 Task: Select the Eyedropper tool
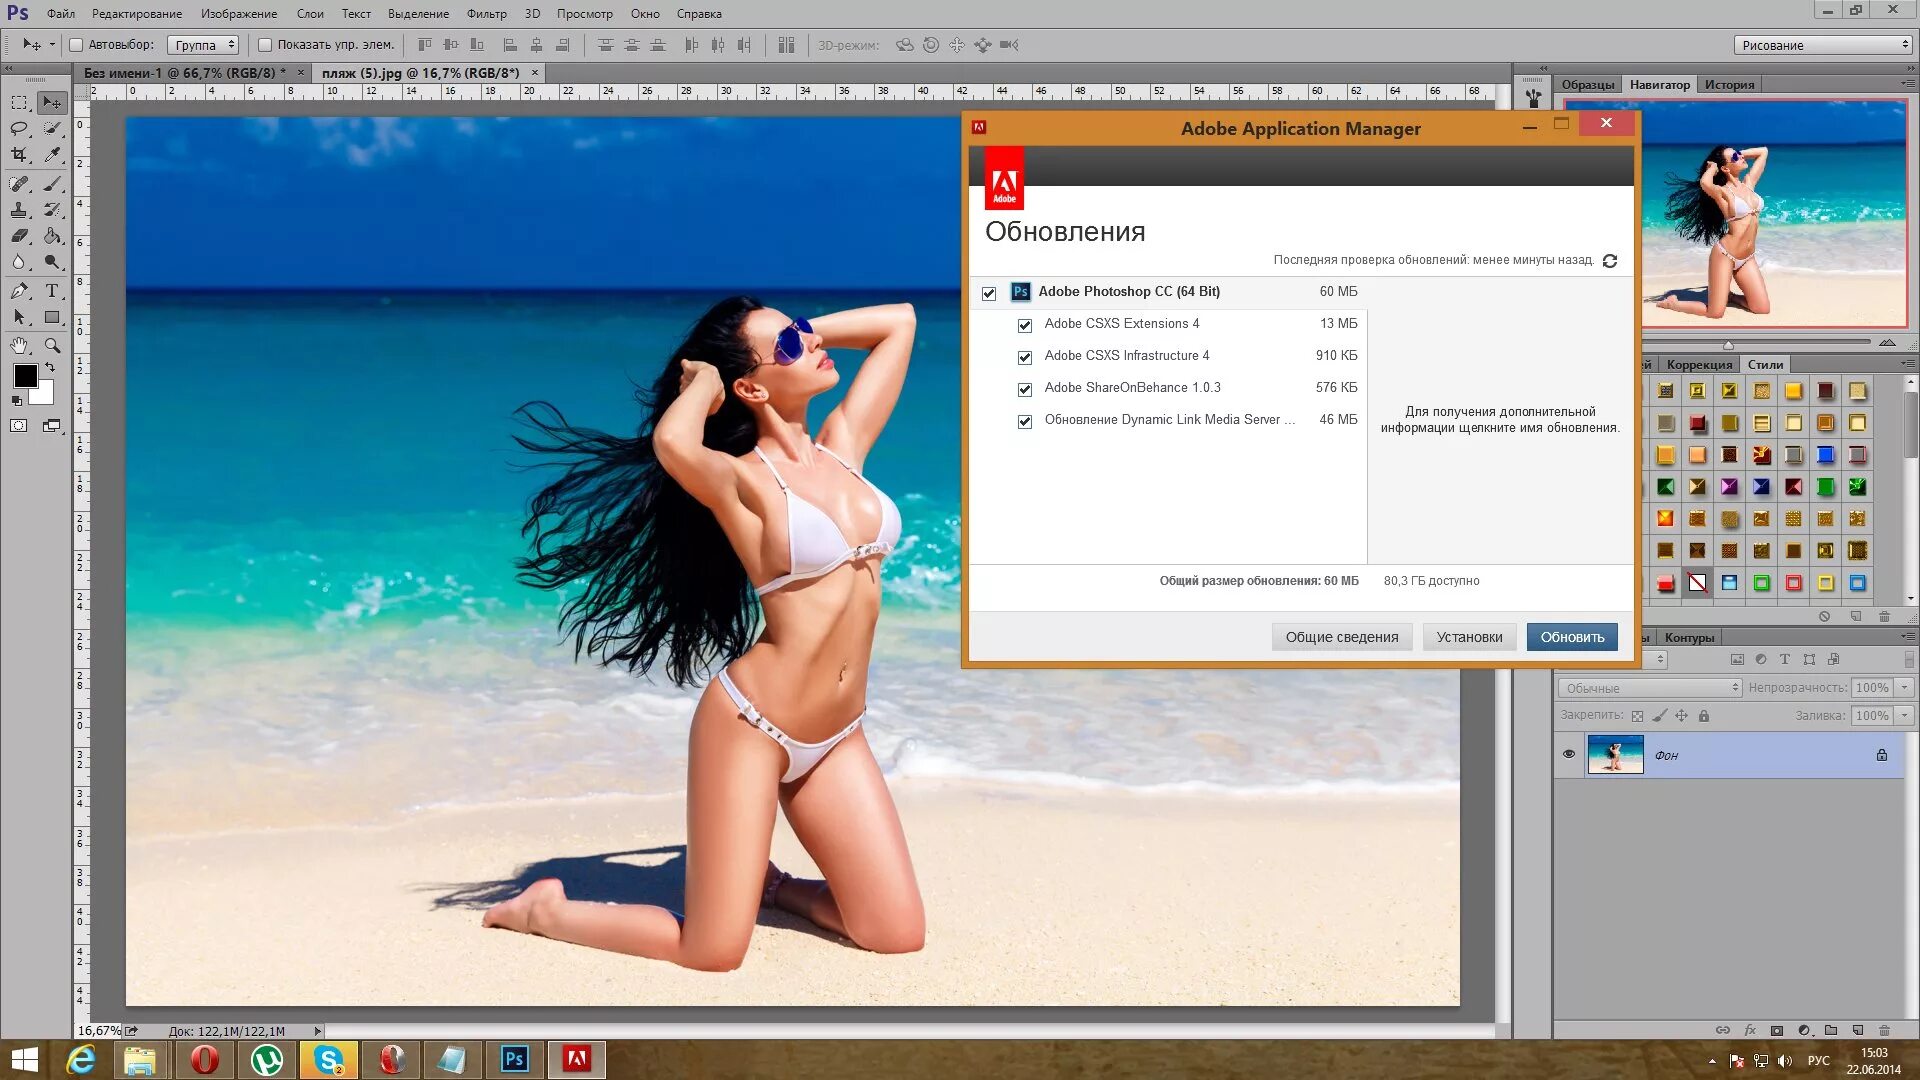[x=52, y=155]
